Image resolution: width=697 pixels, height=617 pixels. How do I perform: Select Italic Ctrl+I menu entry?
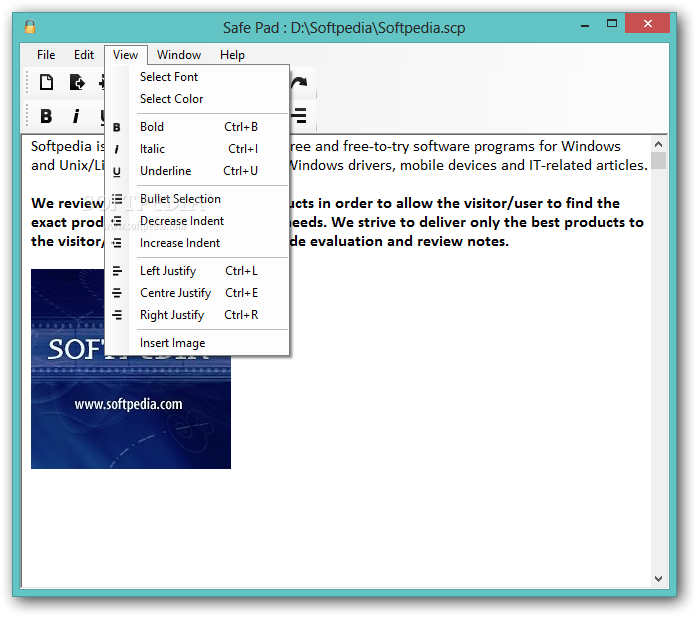click(x=198, y=148)
